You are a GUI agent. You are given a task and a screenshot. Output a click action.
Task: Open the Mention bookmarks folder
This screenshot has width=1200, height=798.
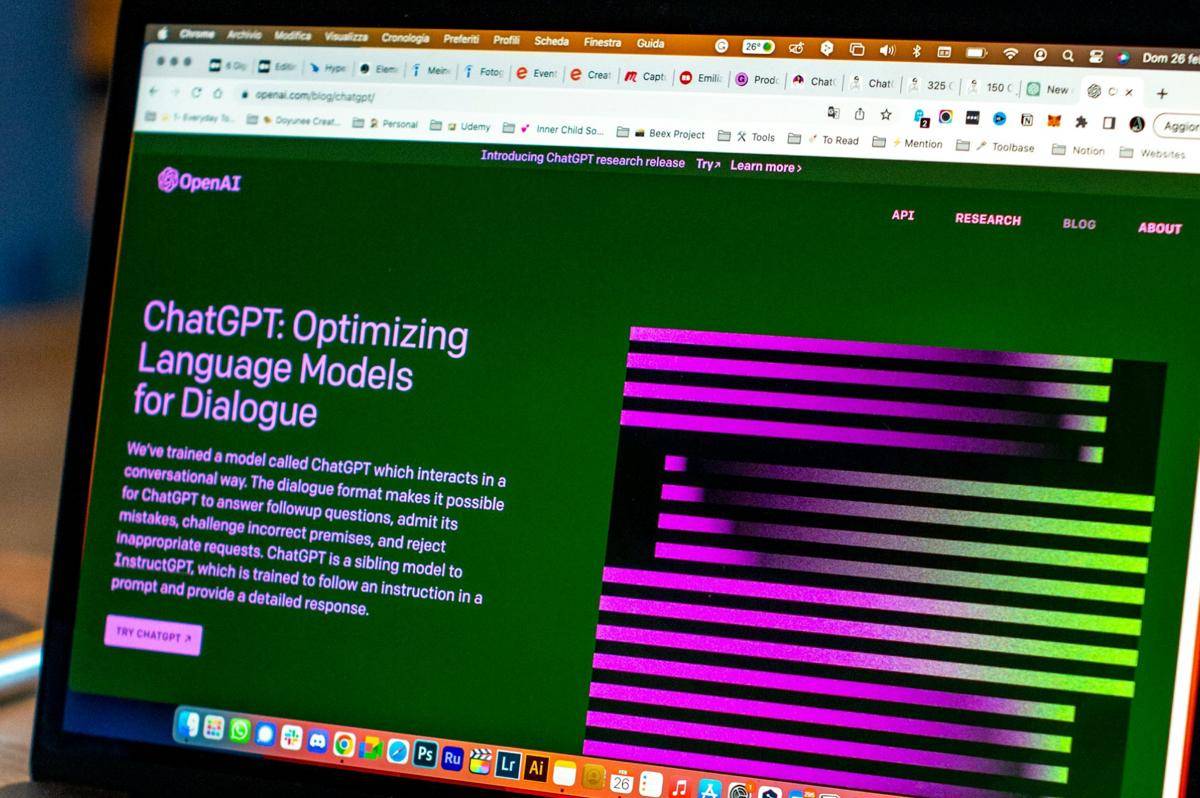point(907,143)
